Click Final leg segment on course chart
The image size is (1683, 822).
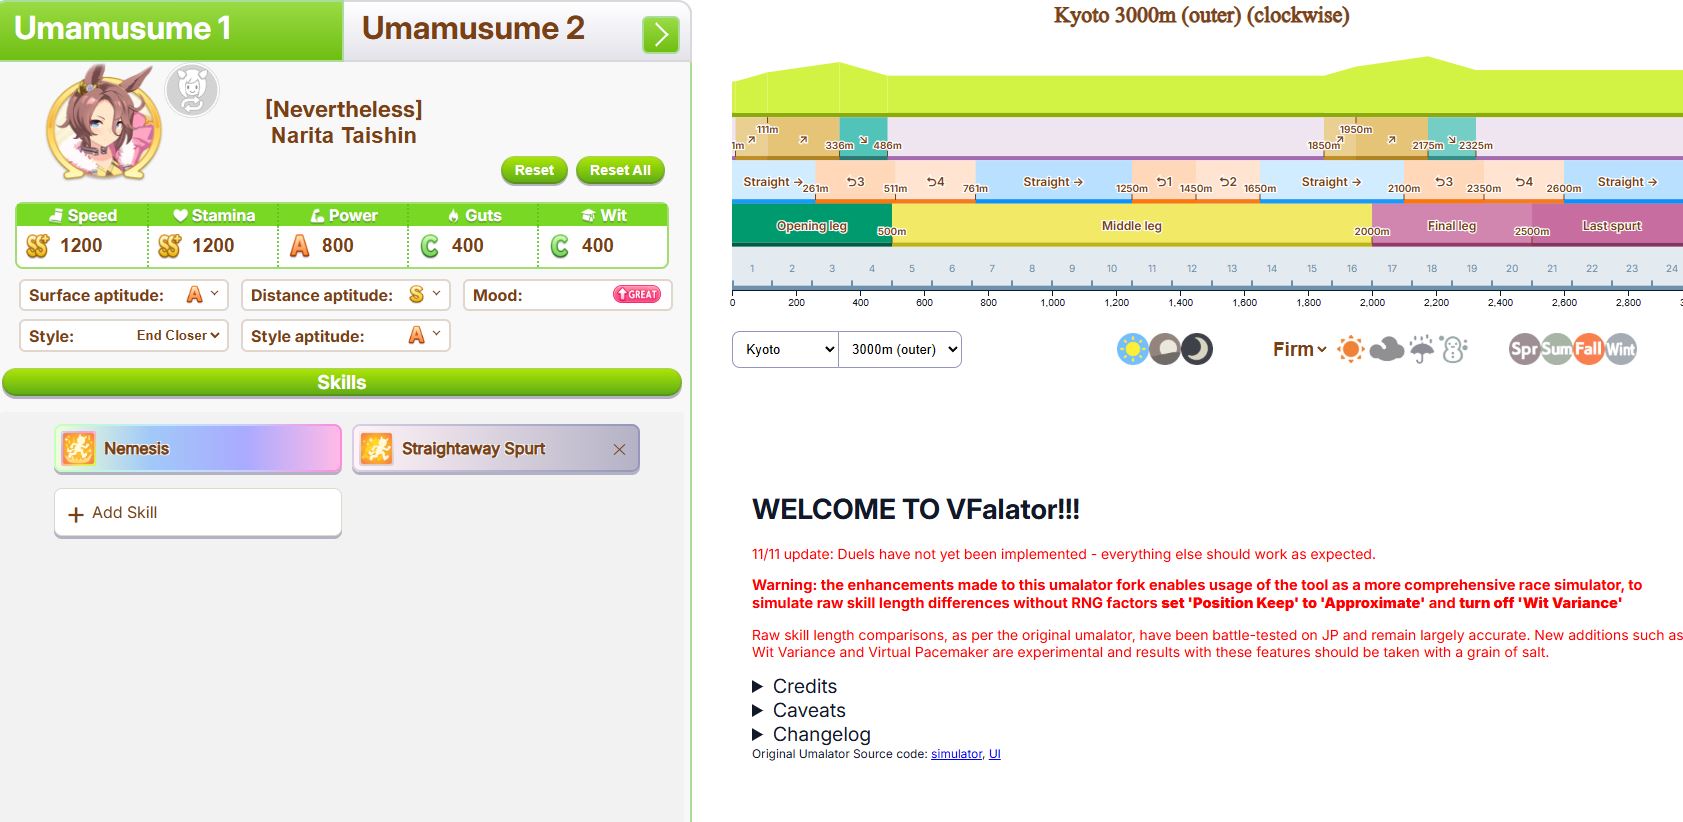[x=1452, y=225]
